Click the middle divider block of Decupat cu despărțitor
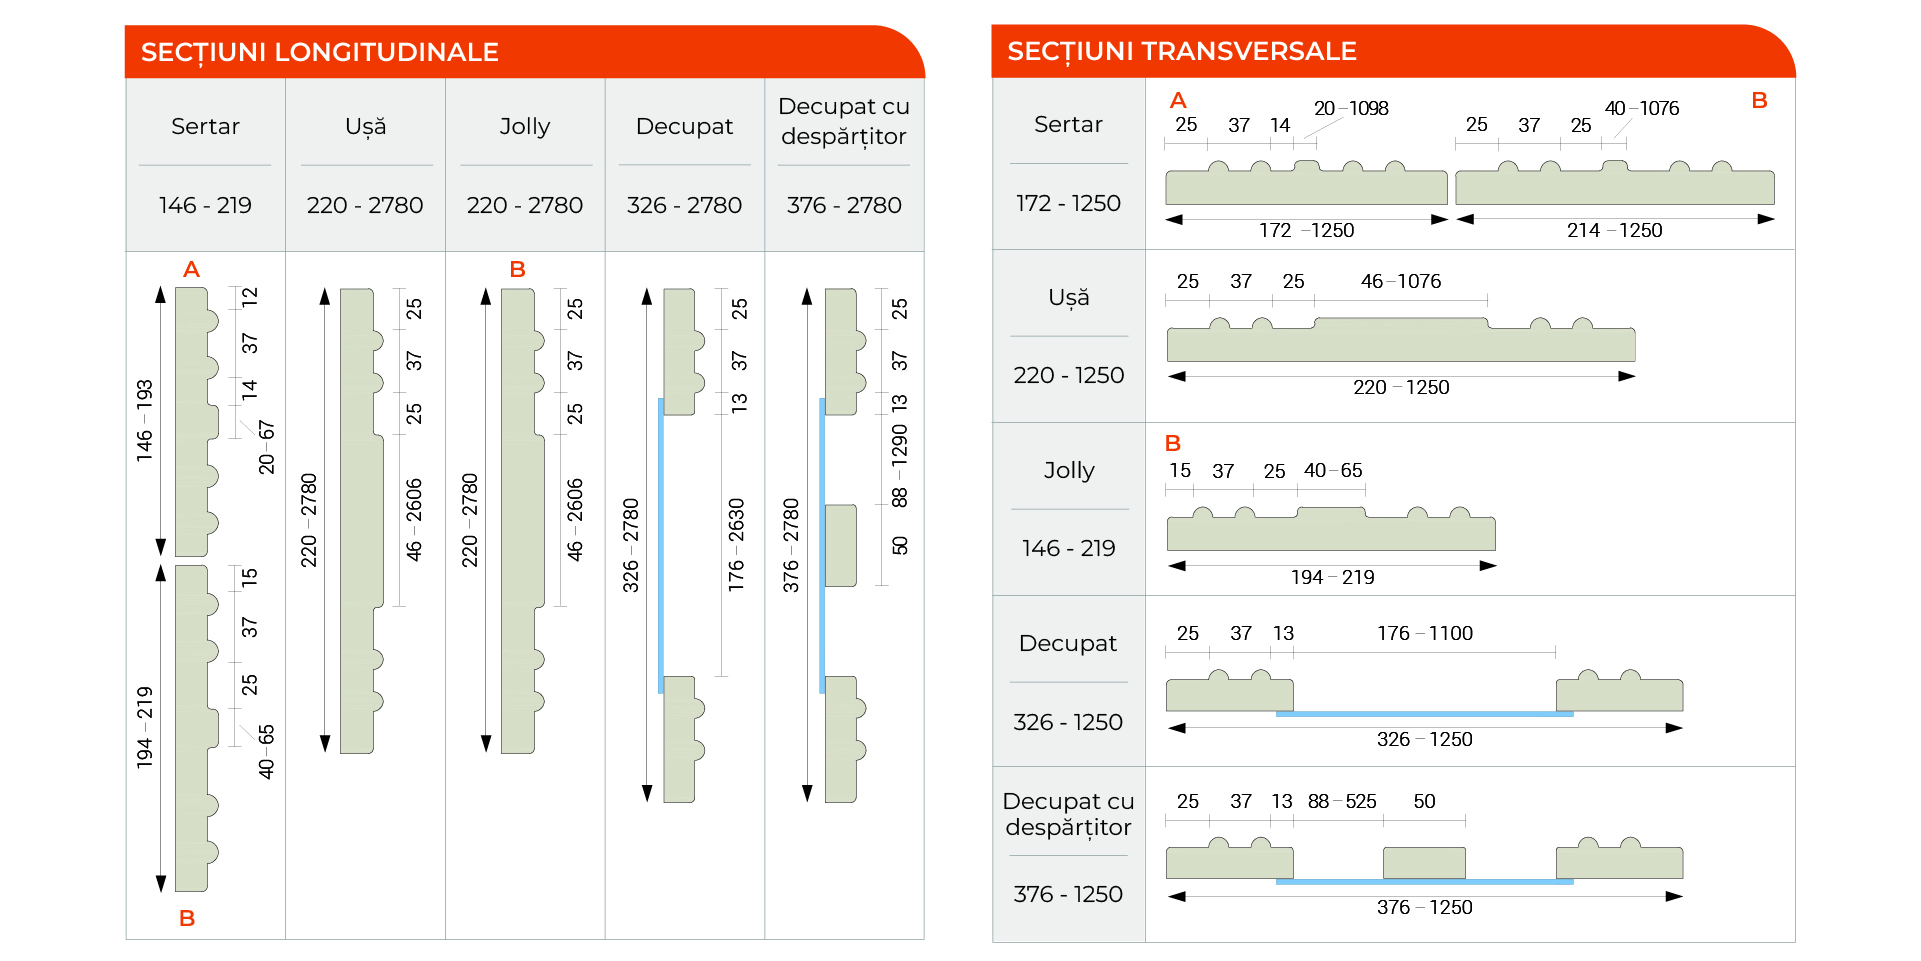This screenshot has width=1921, height=961. point(840,545)
